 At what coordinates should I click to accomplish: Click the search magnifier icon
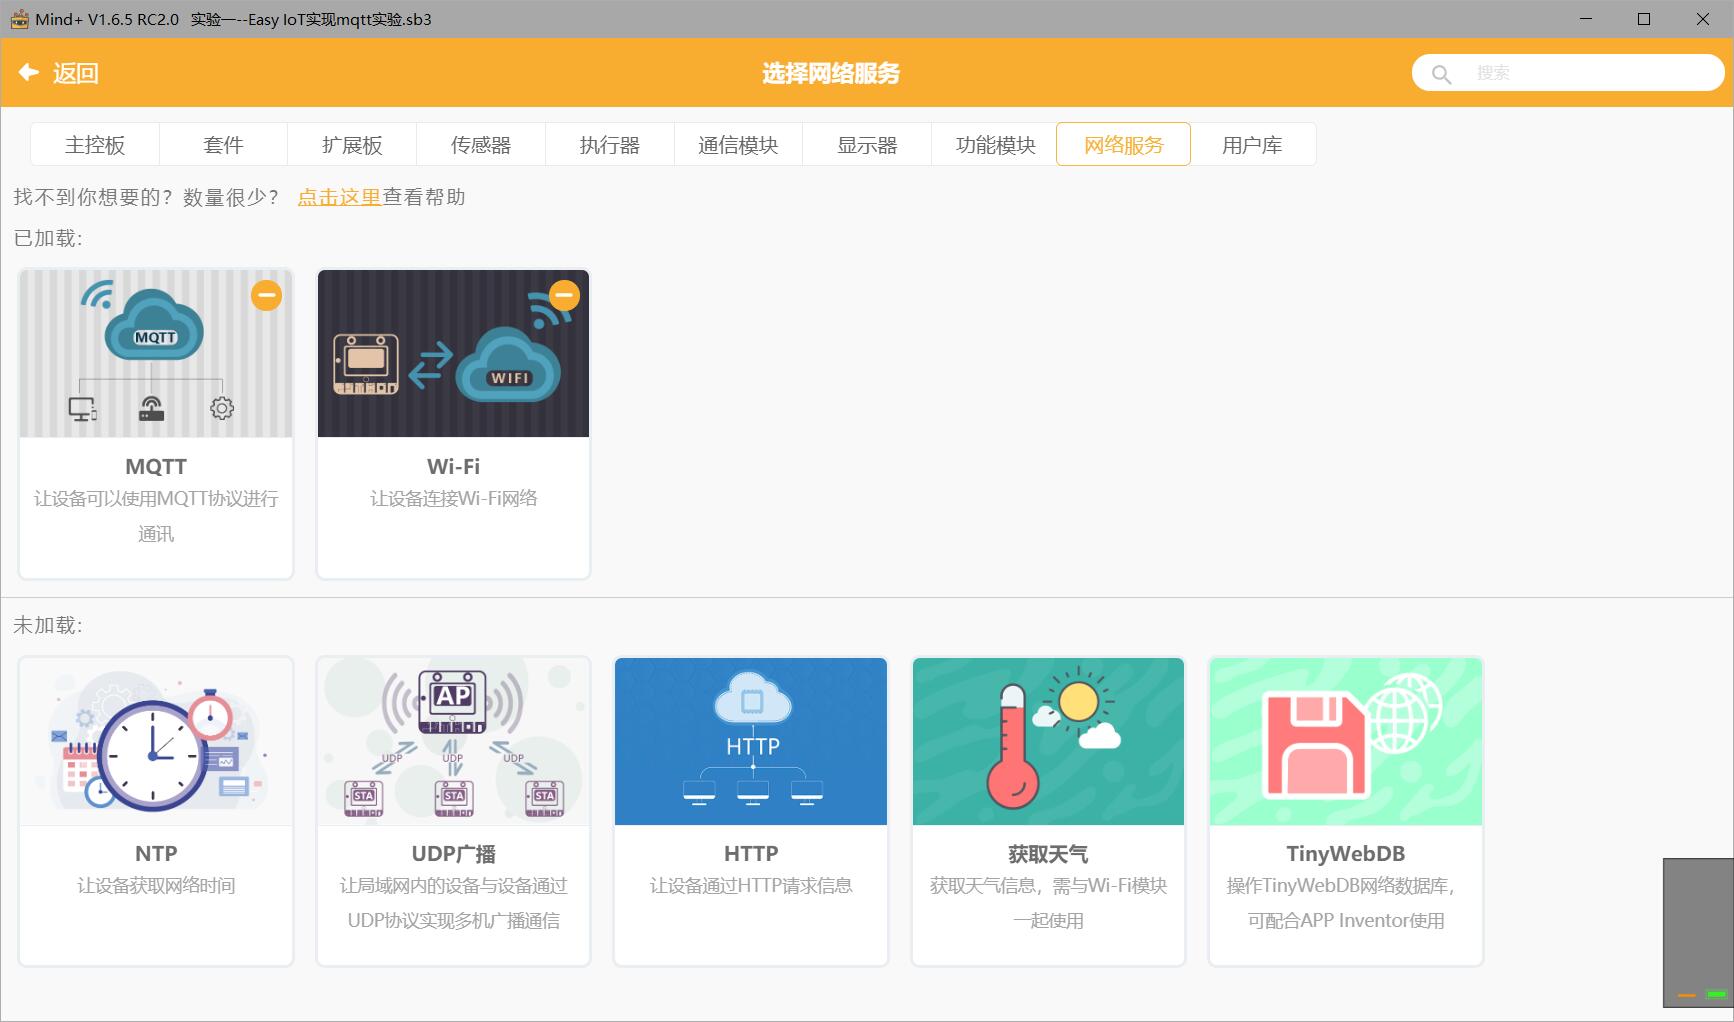1441,73
